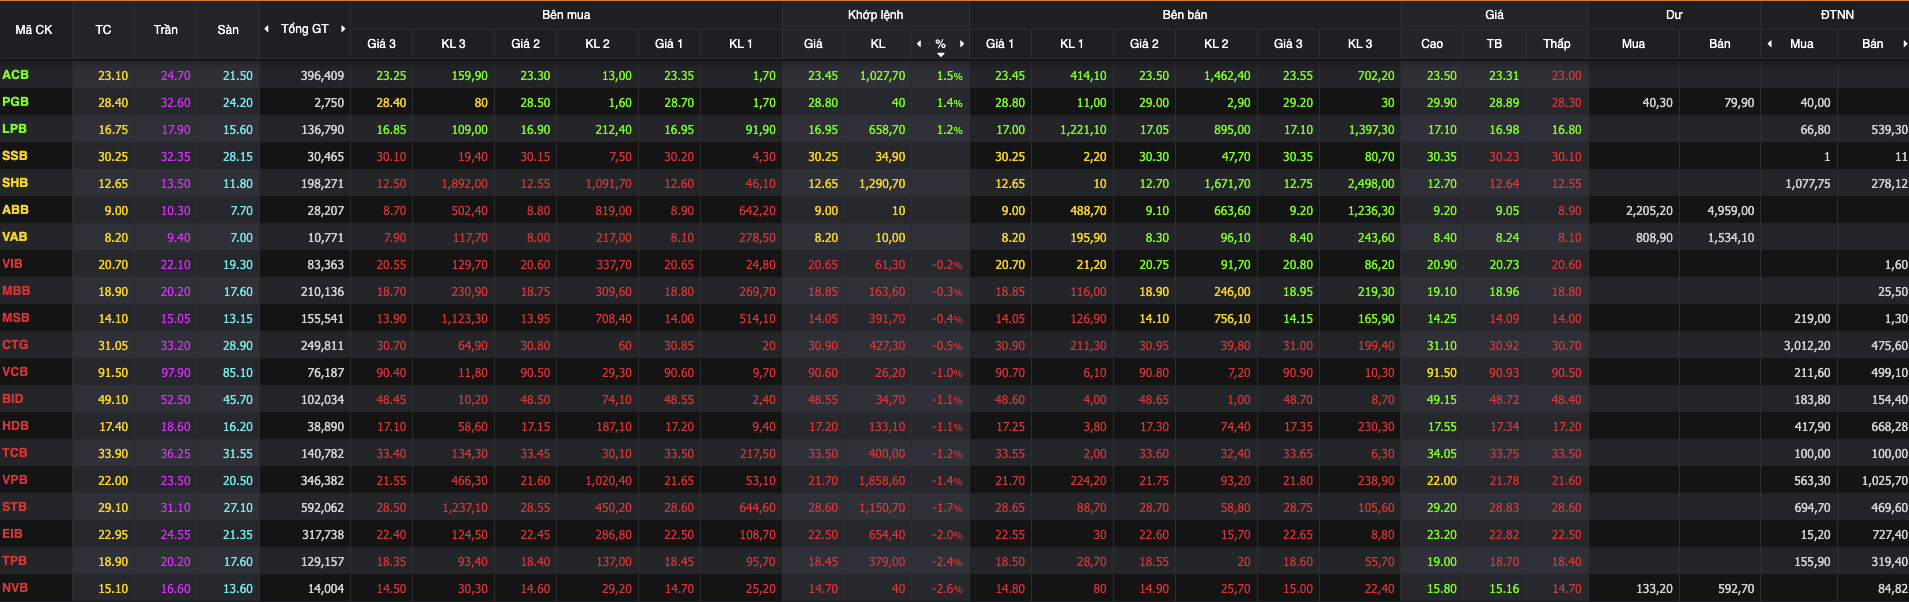Click the ĐTNN group header
Screen dimensions: 1909x602
(1837, 15)
